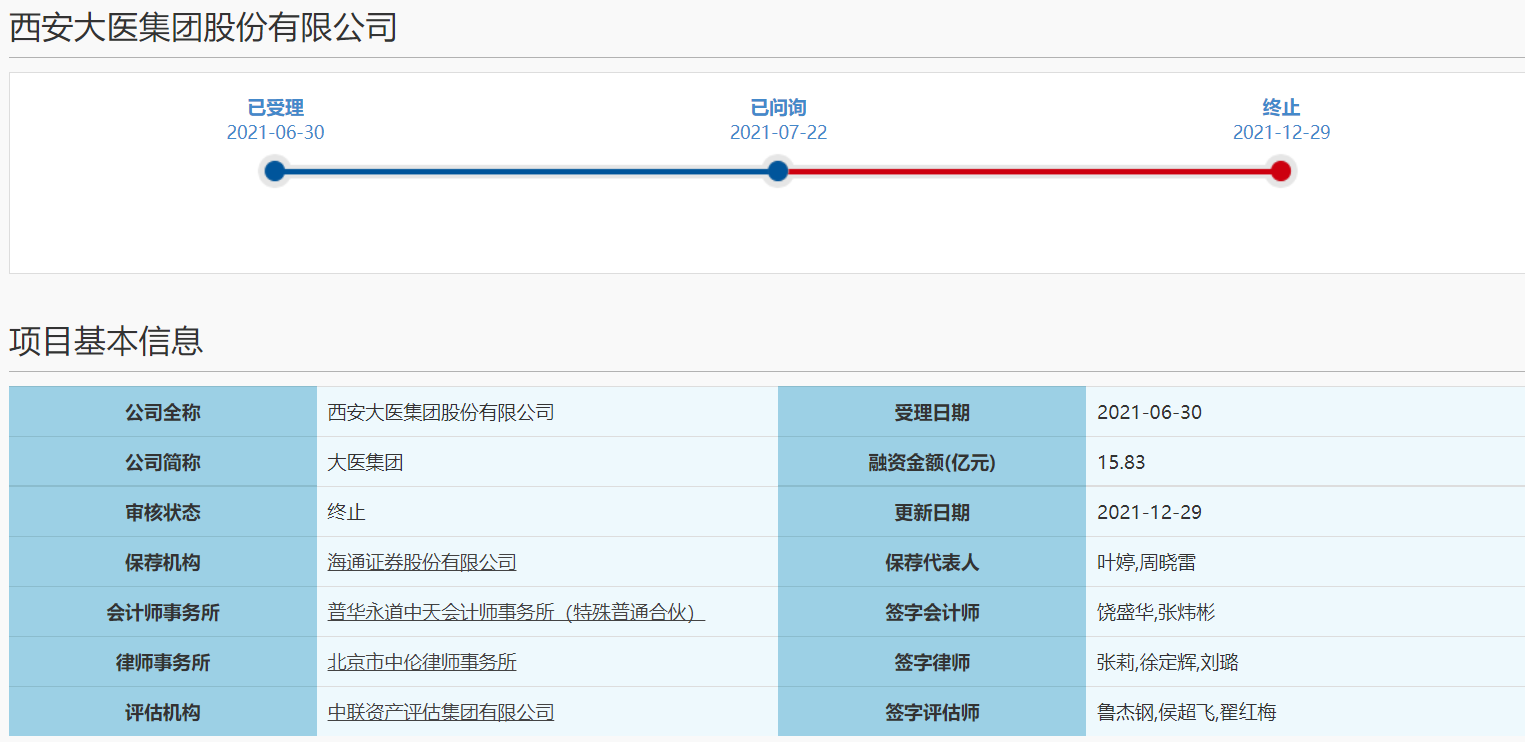This screenshot has width=1525, height=742.
Task: Click the 项目基本信息 section heading
Action: [x=106, y=341]
